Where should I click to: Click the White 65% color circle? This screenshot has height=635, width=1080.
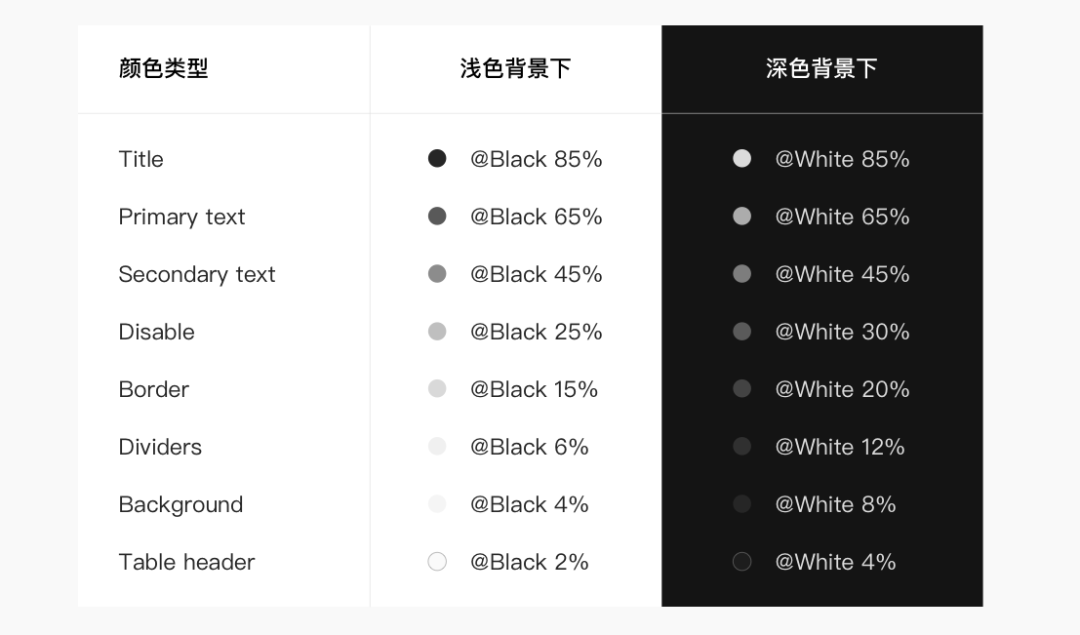(742, 216)
